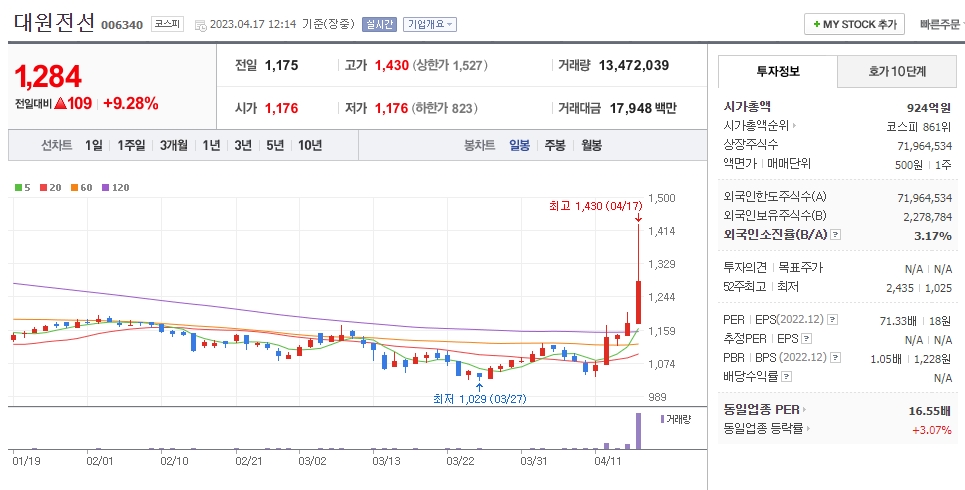Click the 최저 1,029 (03/27) chart marker

pyautogui.click(x=480, y=399)
